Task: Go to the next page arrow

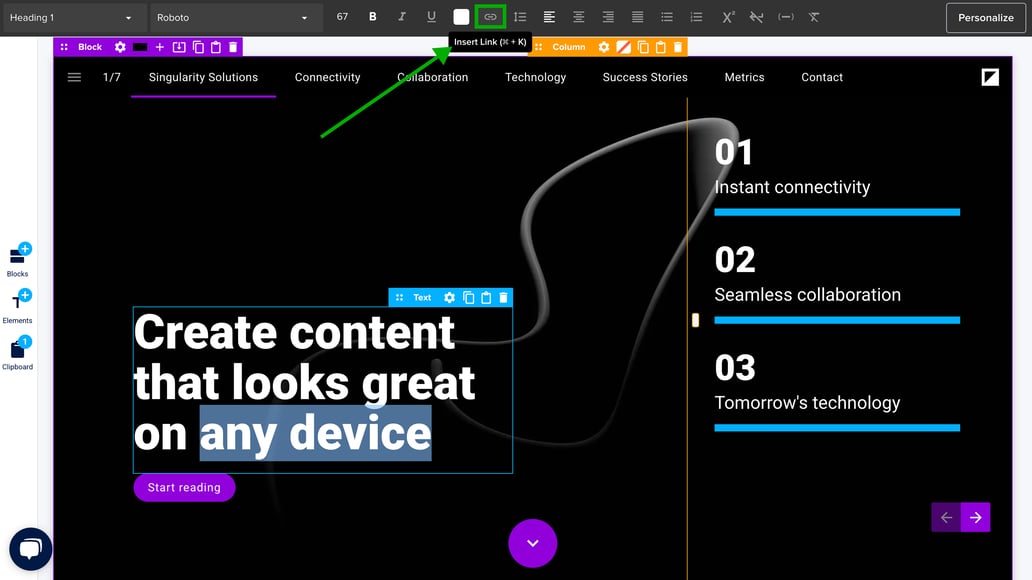Action: click(x=975, y=517)
